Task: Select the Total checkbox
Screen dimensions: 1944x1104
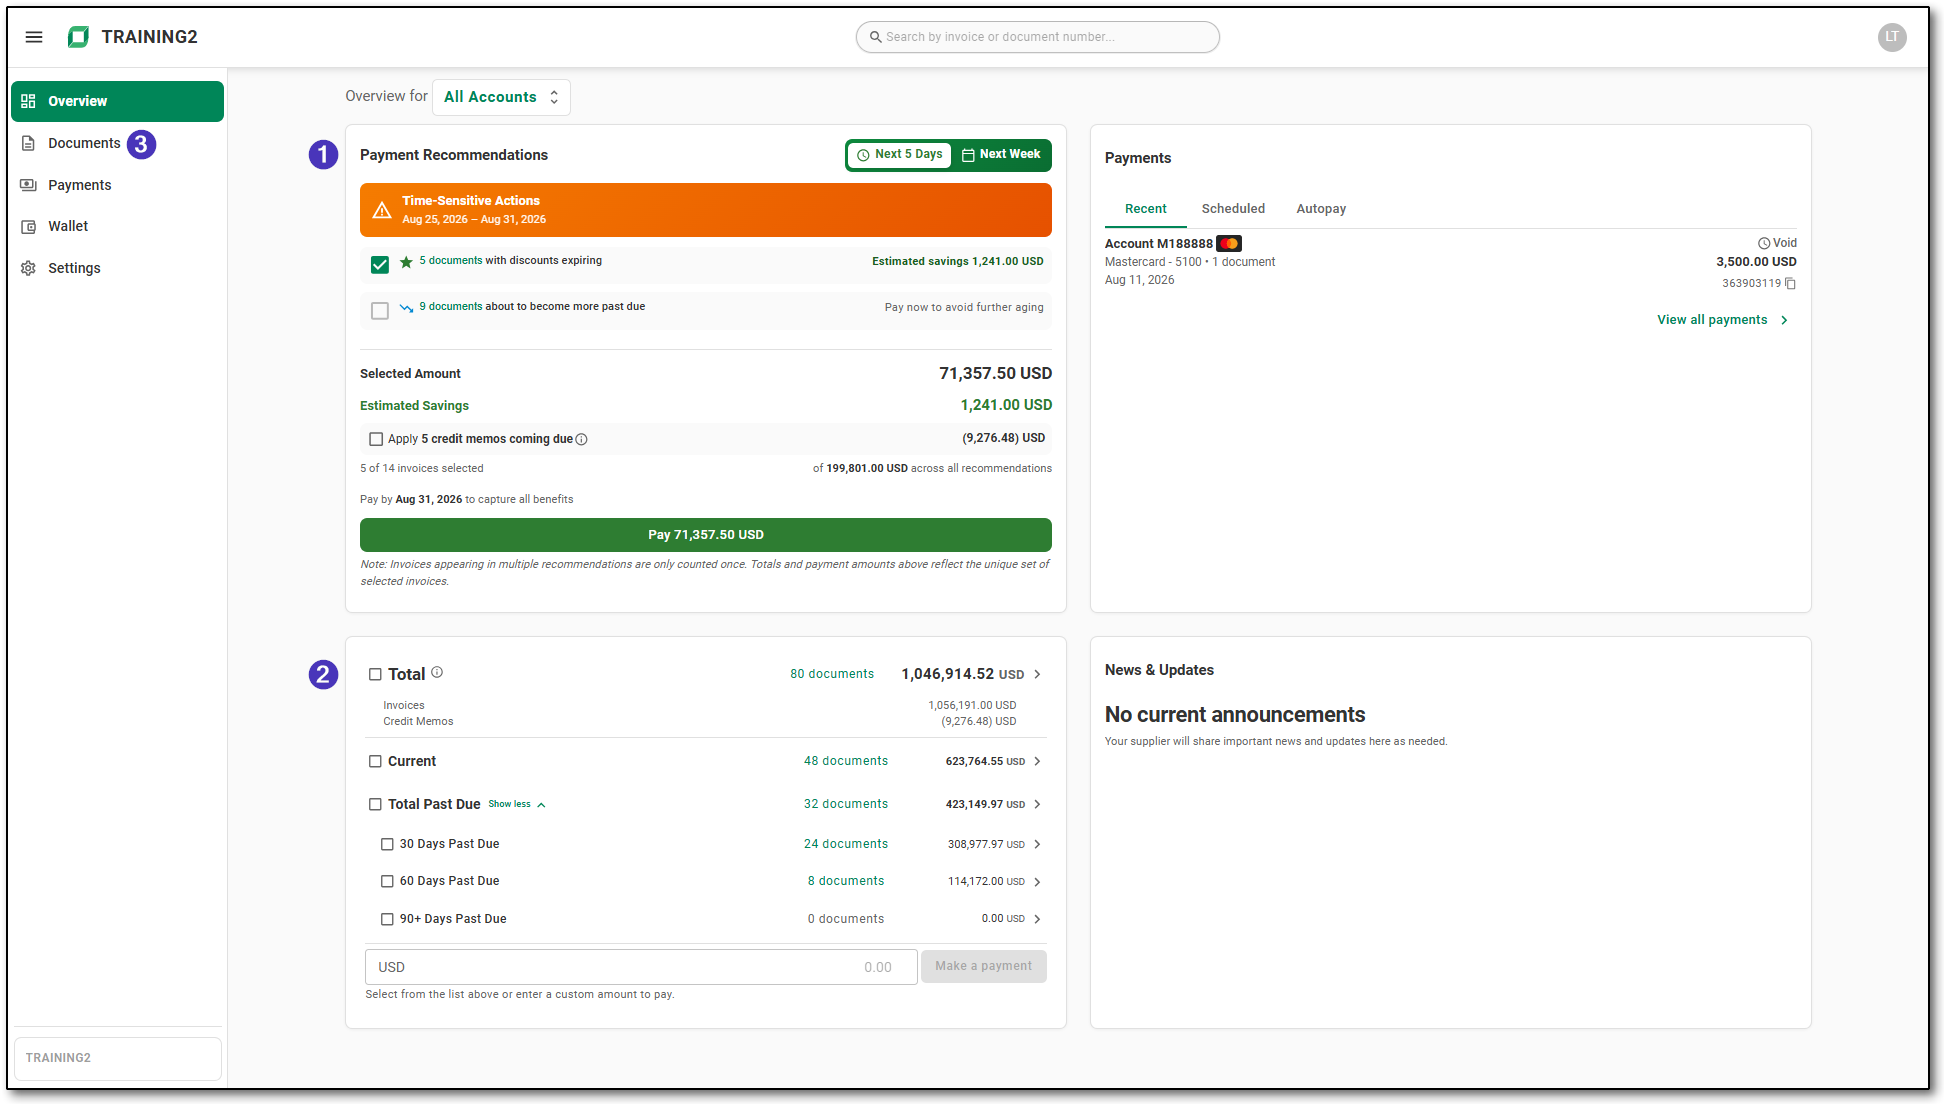Action: point(375,674)
